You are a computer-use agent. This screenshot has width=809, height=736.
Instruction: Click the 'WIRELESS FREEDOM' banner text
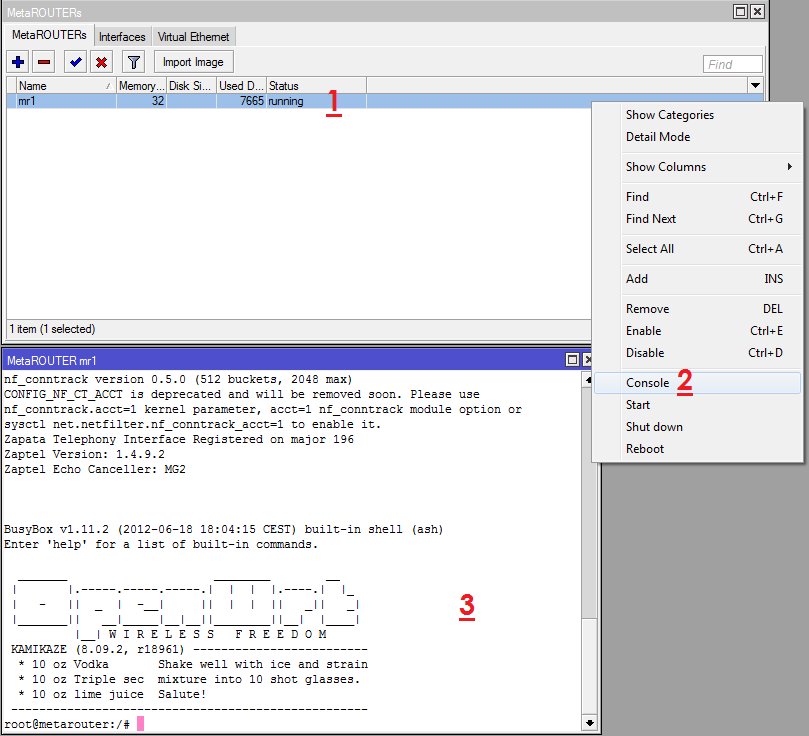point(218,634)
